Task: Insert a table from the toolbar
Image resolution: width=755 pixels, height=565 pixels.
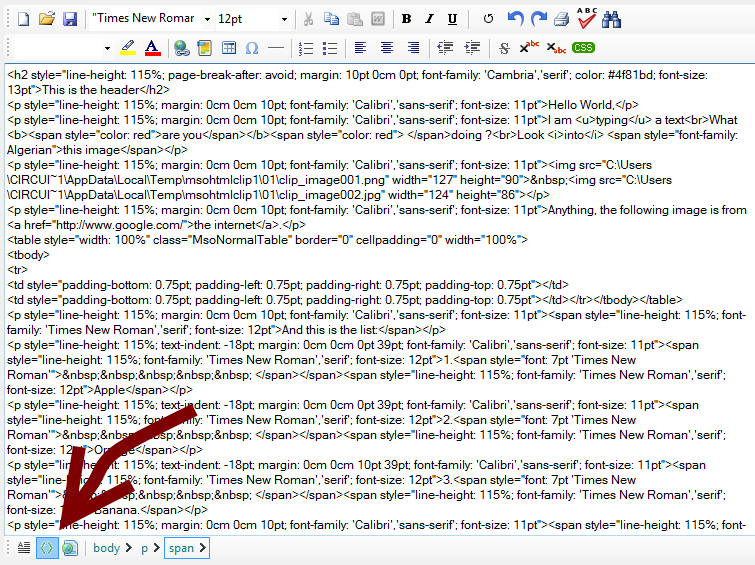Action: (x=229, y=48)
